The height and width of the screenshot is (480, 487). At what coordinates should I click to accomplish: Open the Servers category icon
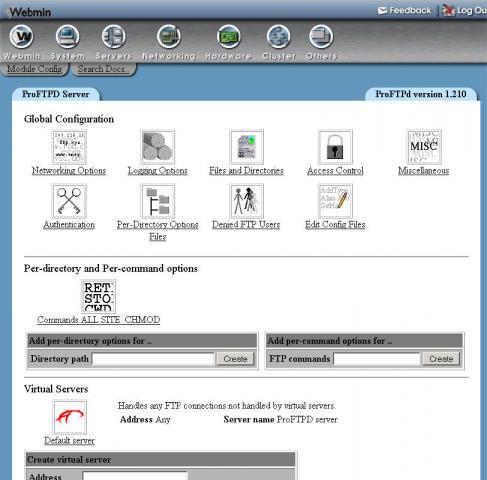(113, 37)
